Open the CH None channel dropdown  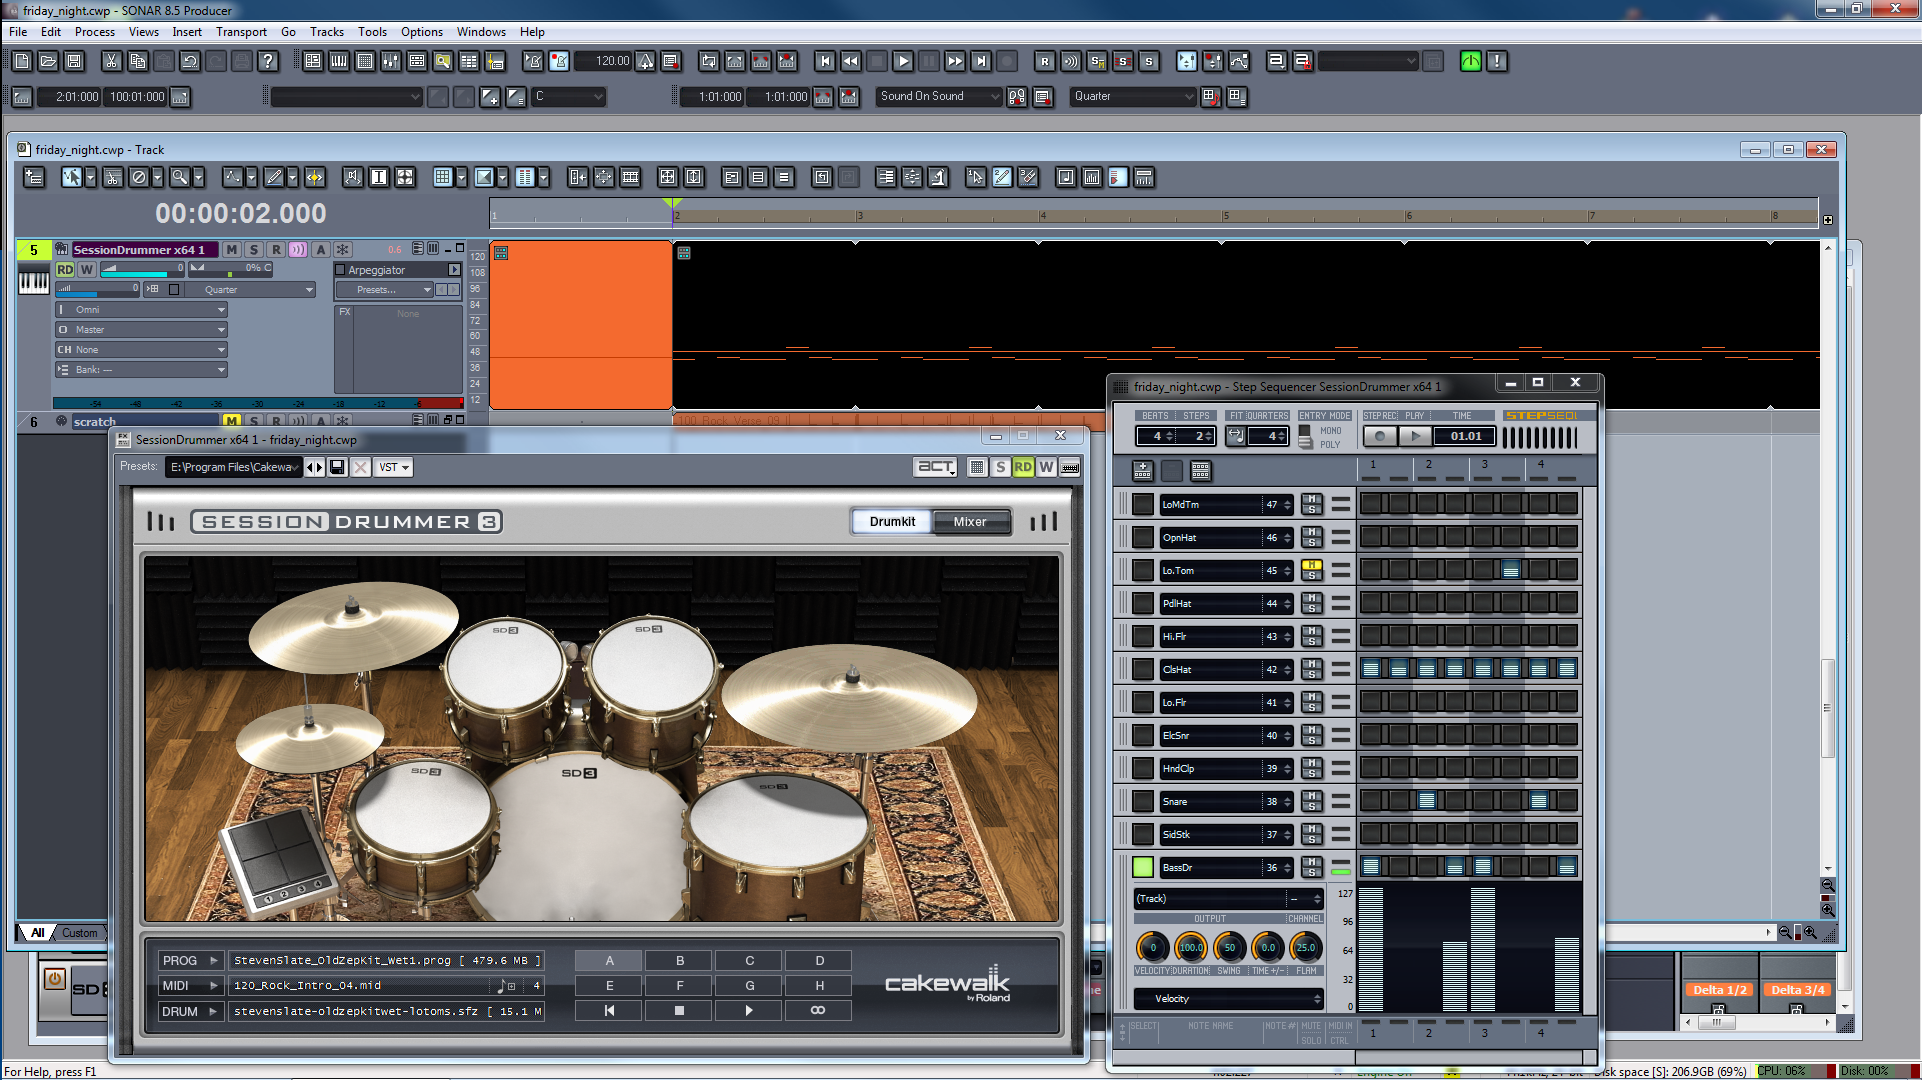[x=142, y=350]
